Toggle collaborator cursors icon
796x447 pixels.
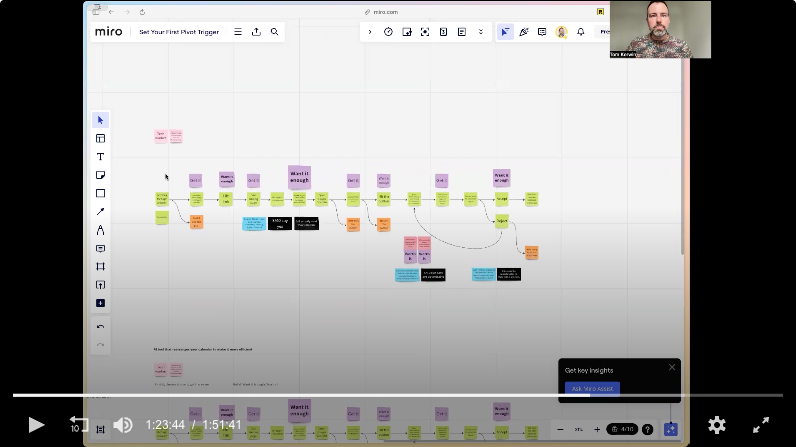[x=505, y=32]
